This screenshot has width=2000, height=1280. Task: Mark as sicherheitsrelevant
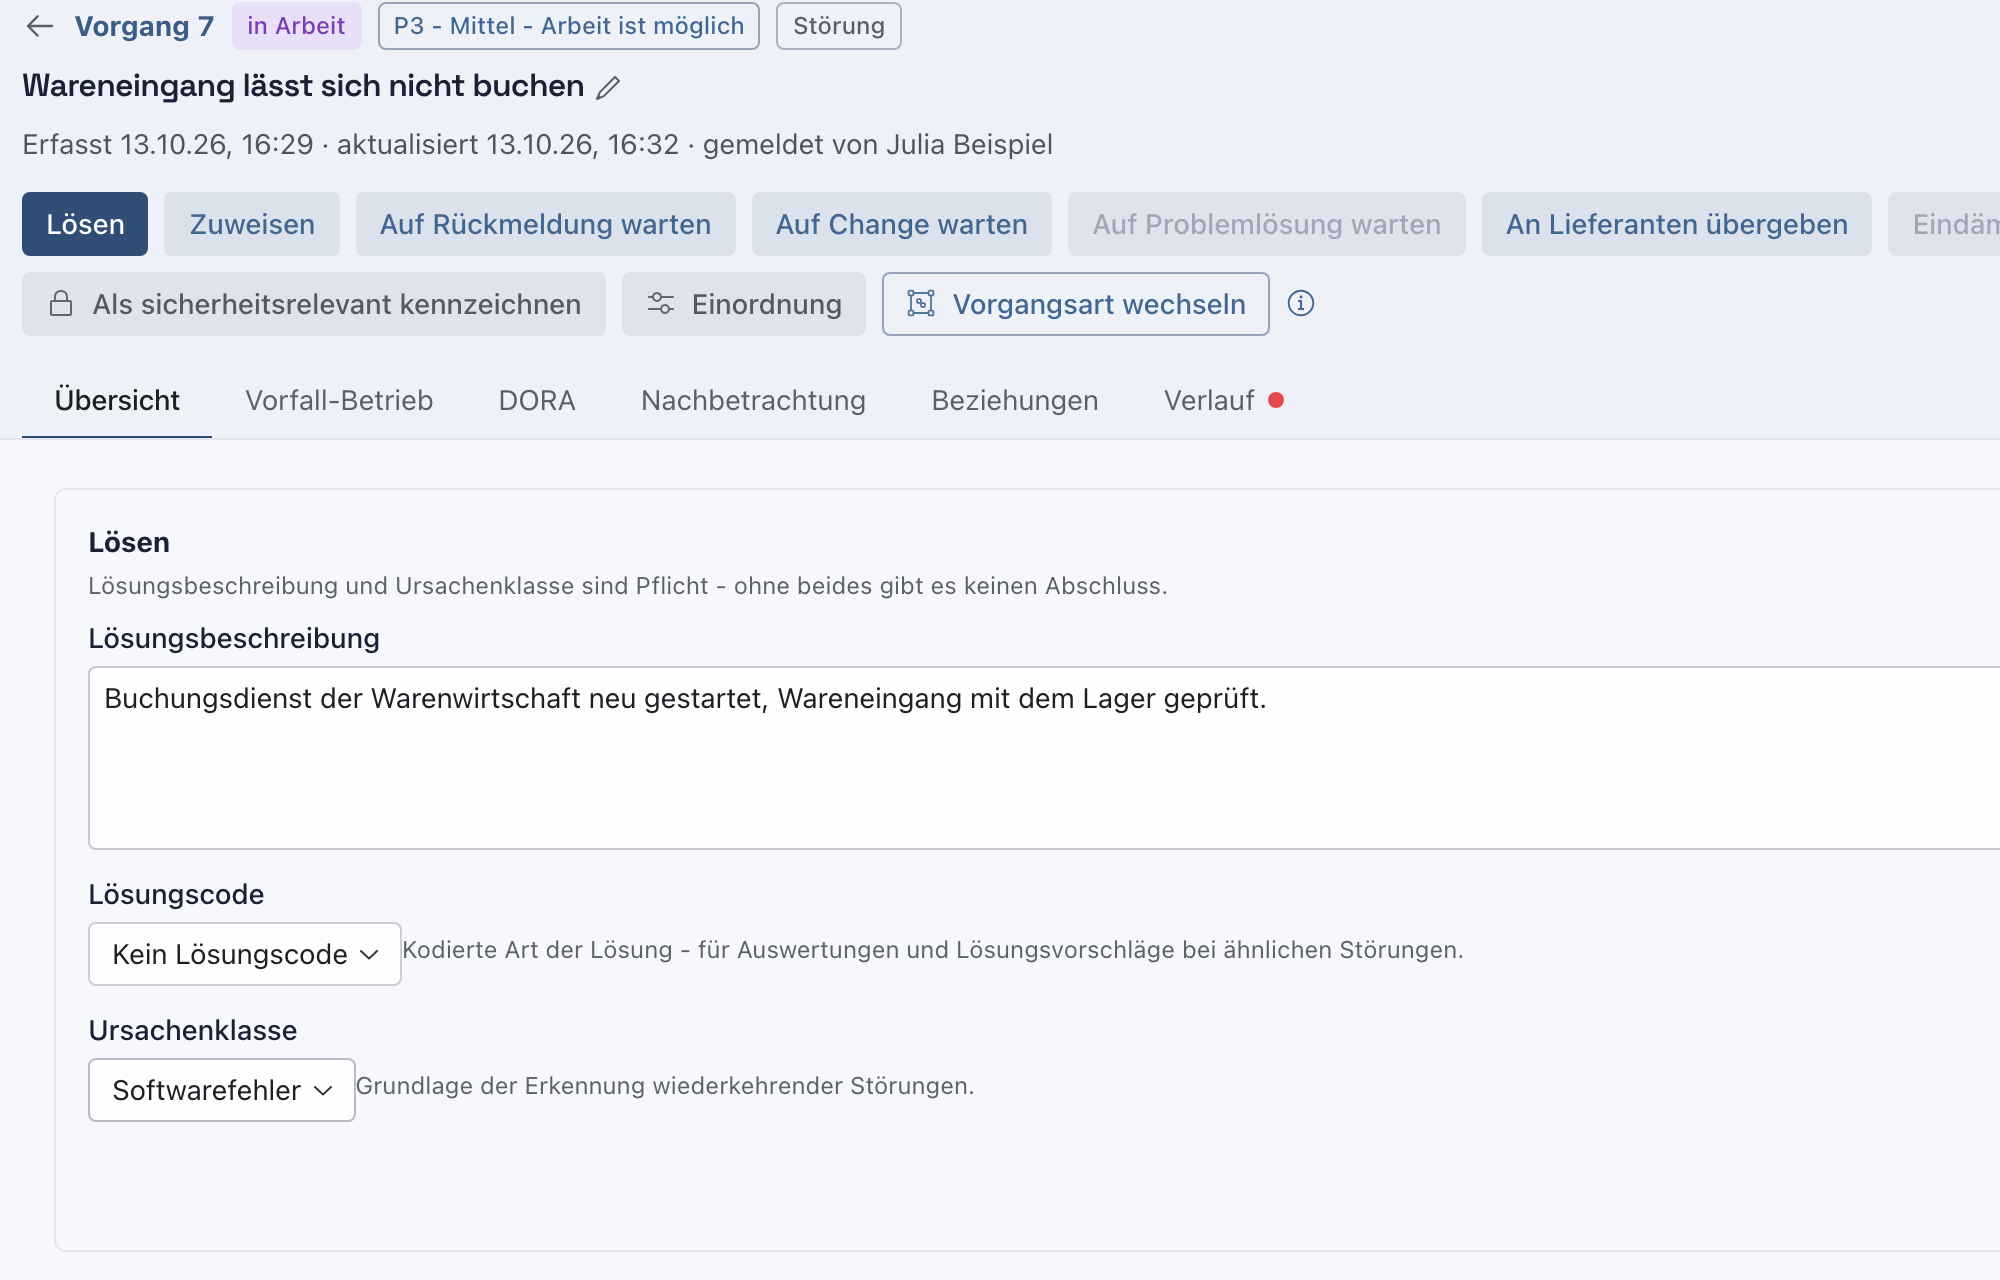point(314,304)
